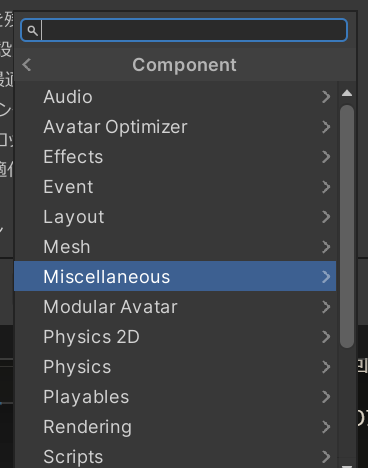Screen dimensions: 368x468
Task: Open the highlighted Miscellaneous category
Action: [175, 276]
